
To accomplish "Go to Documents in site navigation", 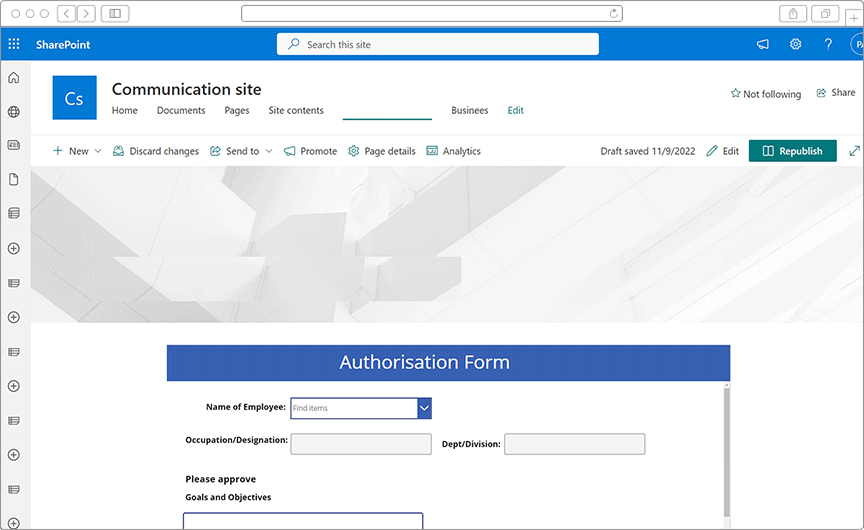I will tap(181, 111).
